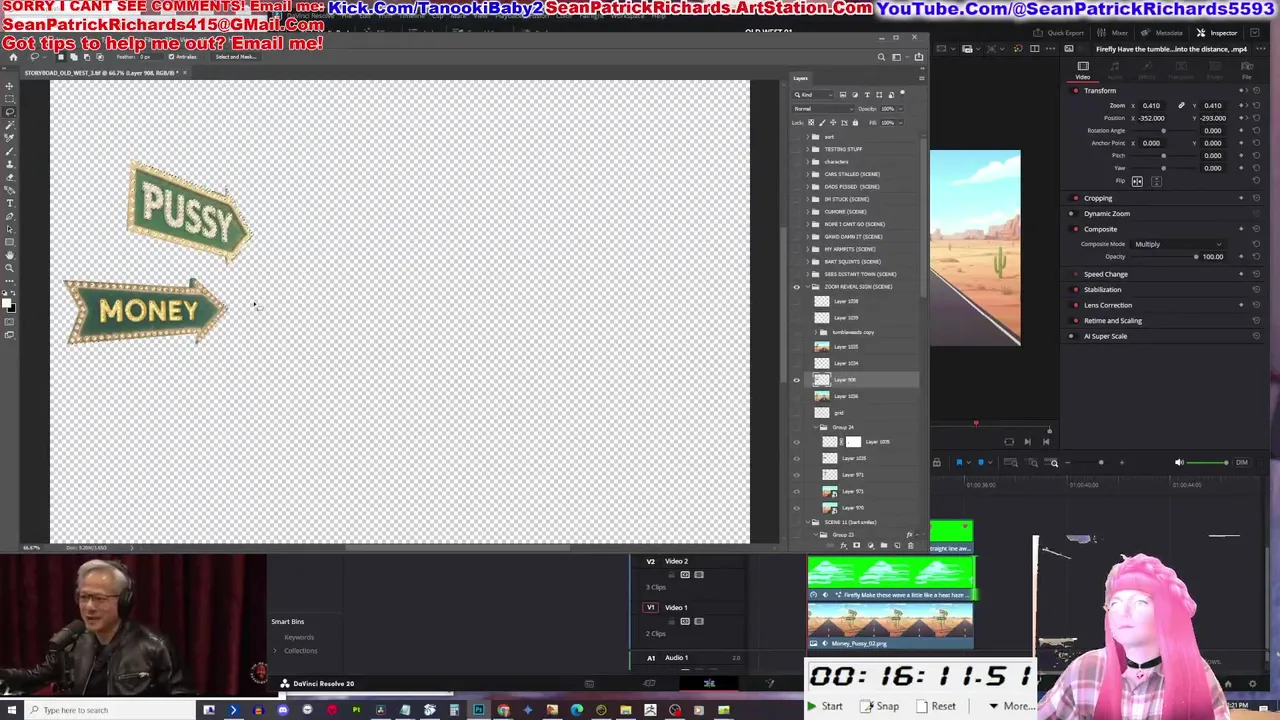1280x720 pixels.
Task: Reset the Transform section
Action: click(1255, 91)
